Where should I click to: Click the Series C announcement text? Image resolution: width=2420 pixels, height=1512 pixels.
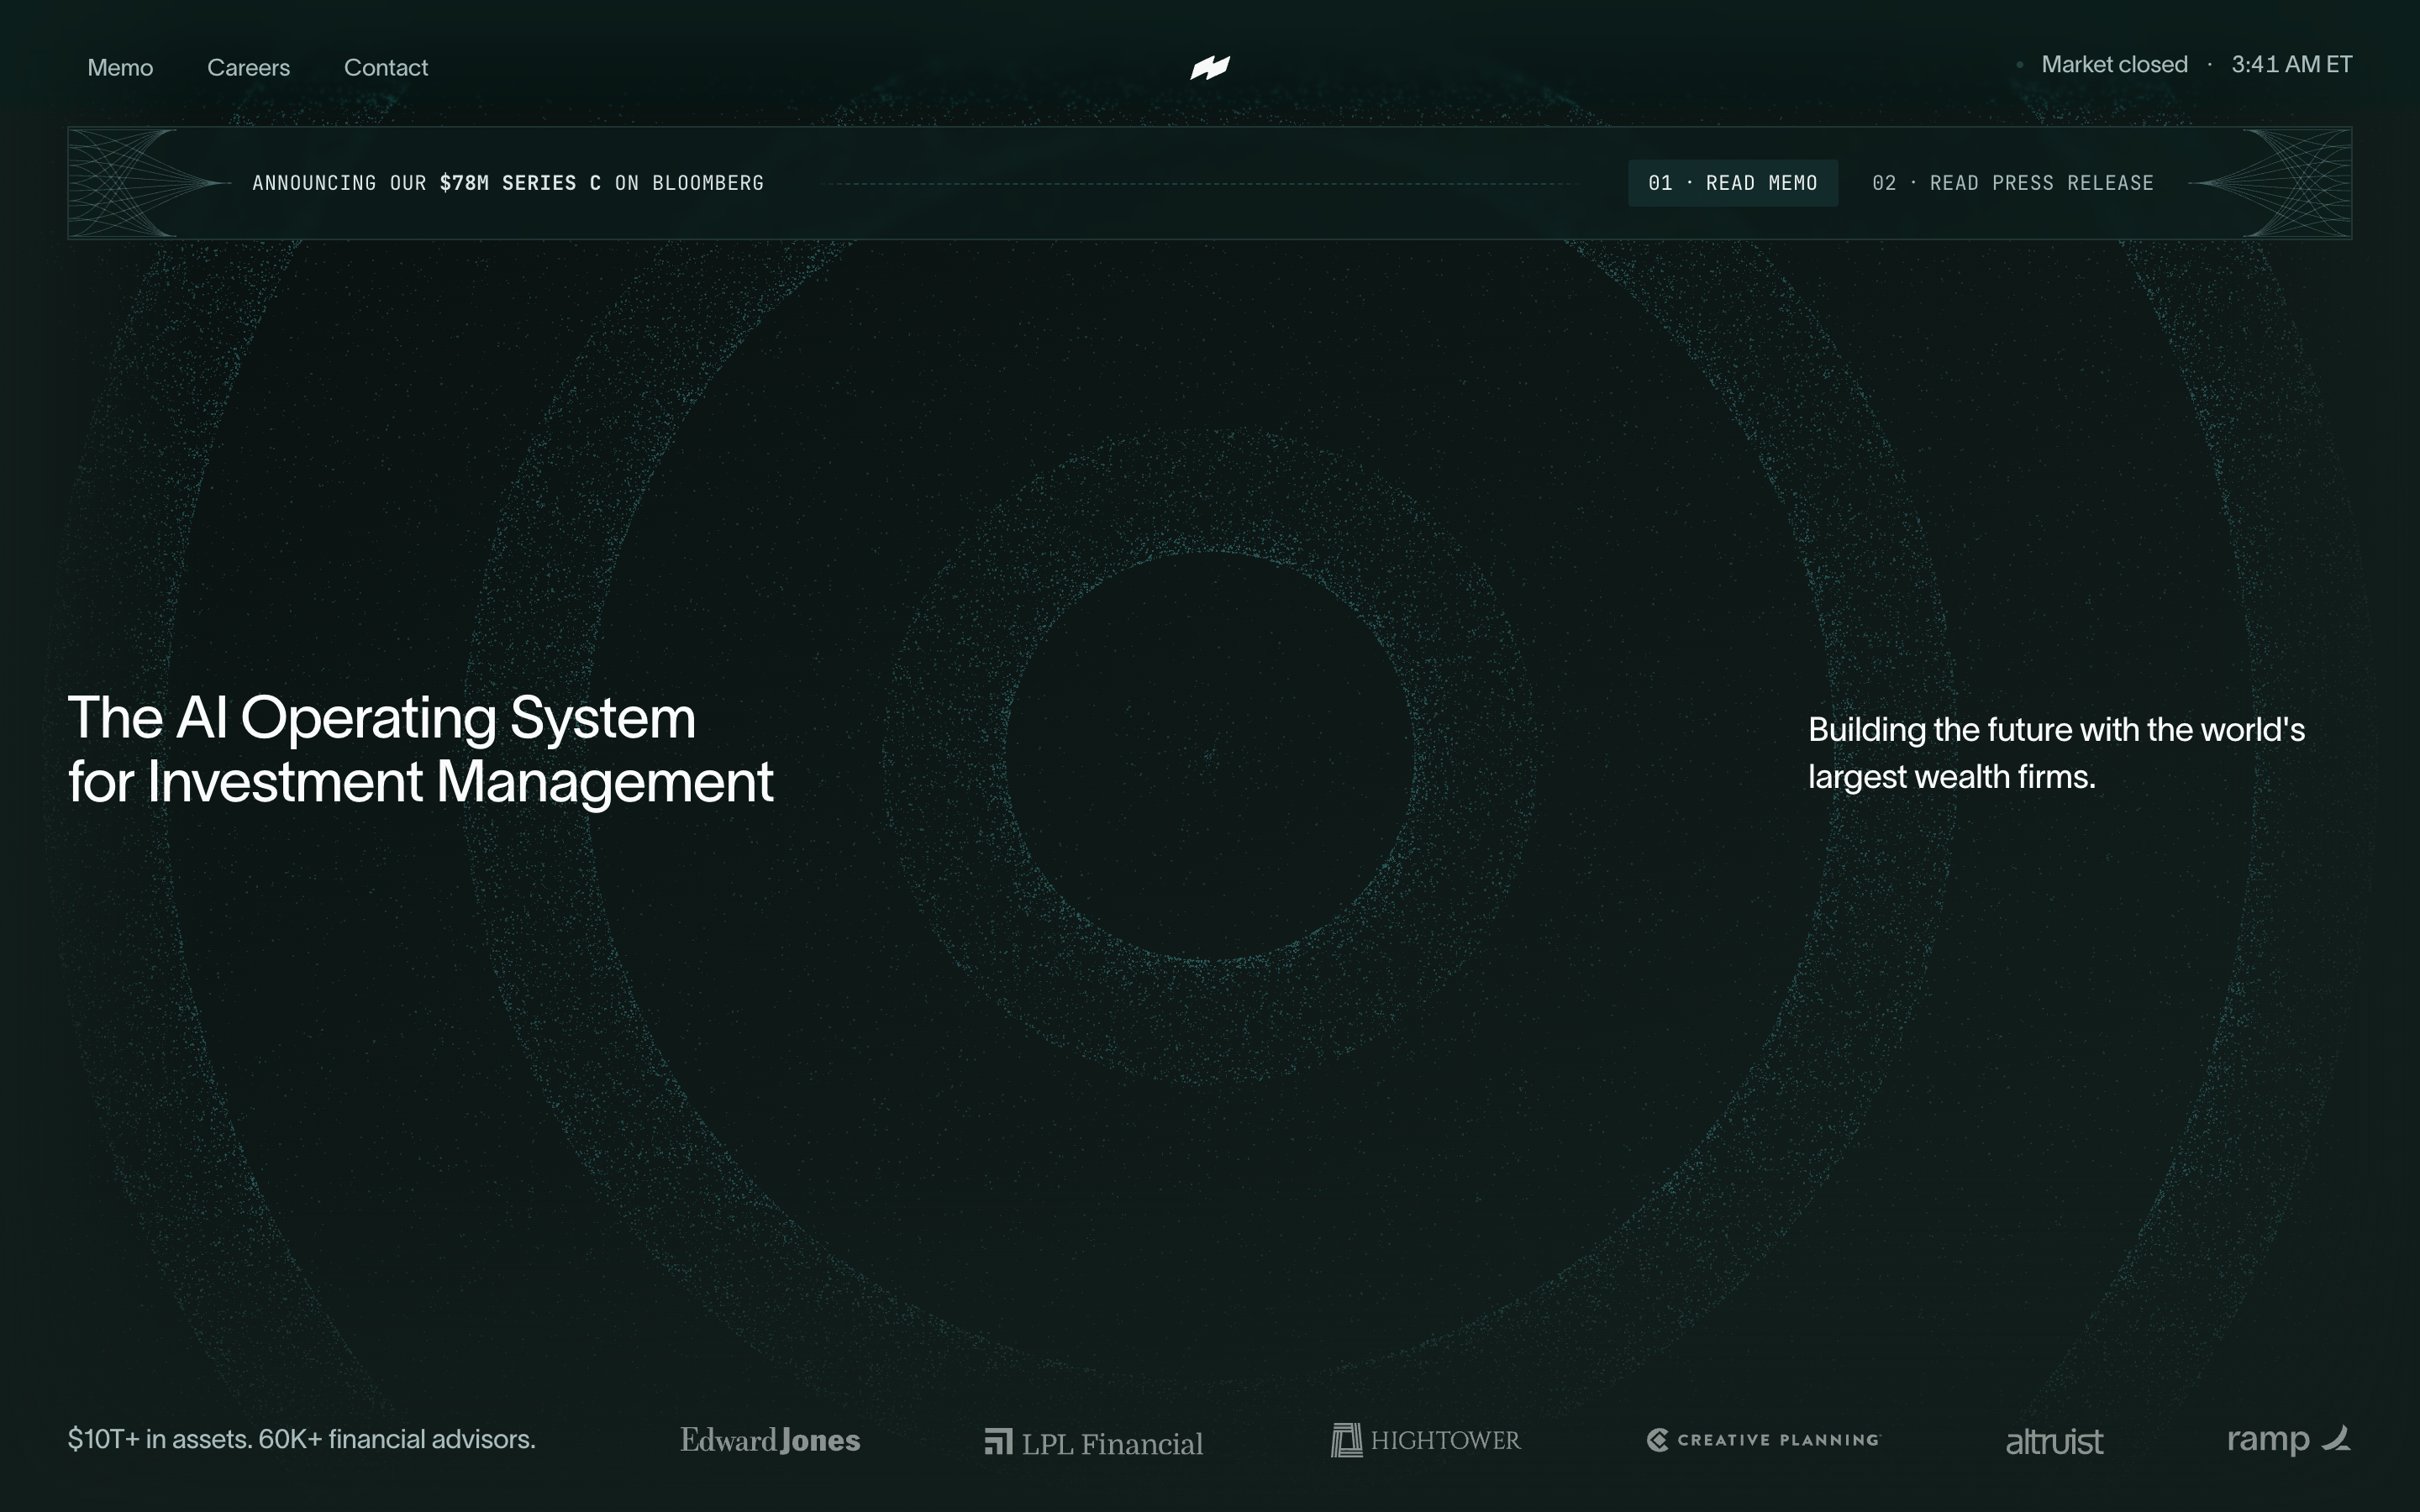508,183
